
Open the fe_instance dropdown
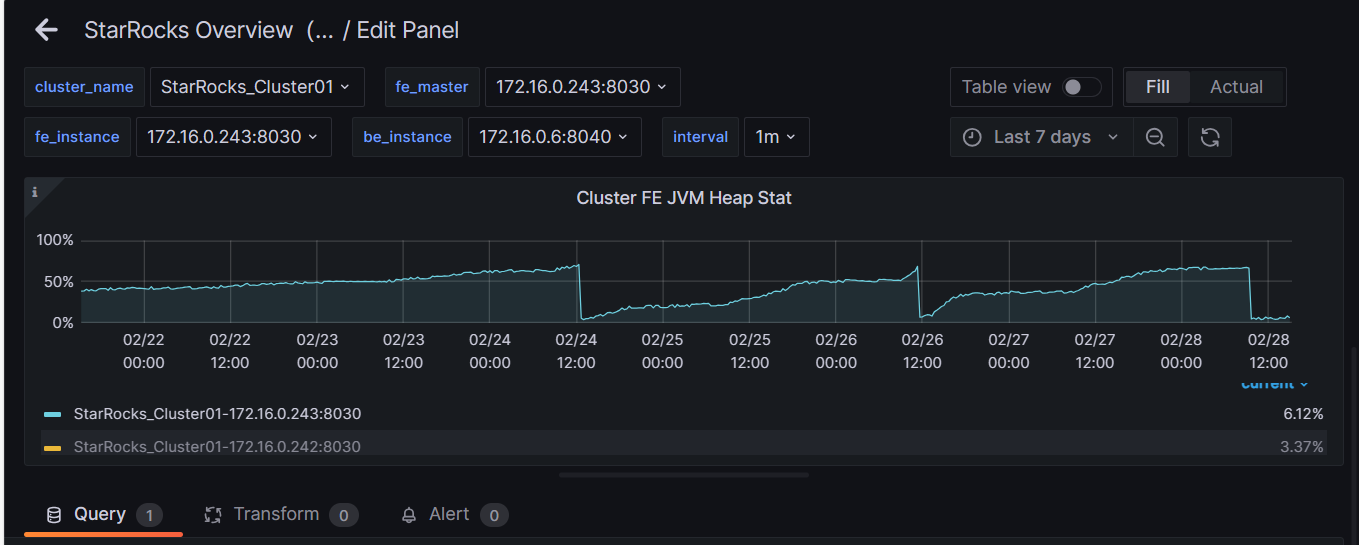pyautogui.click(x=233, y=137)
